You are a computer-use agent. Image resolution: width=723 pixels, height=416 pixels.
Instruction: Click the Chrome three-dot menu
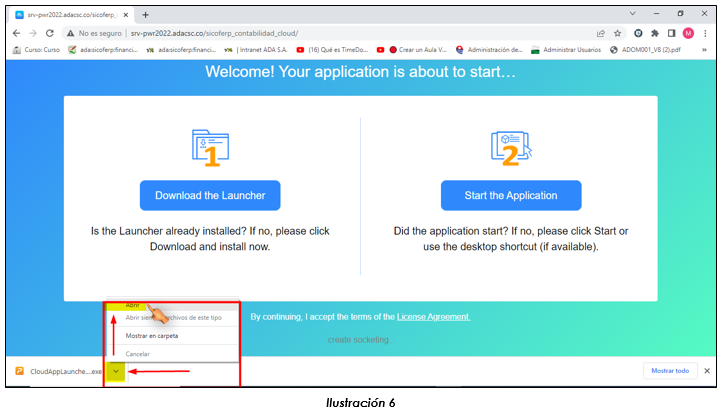click(705, 33)
